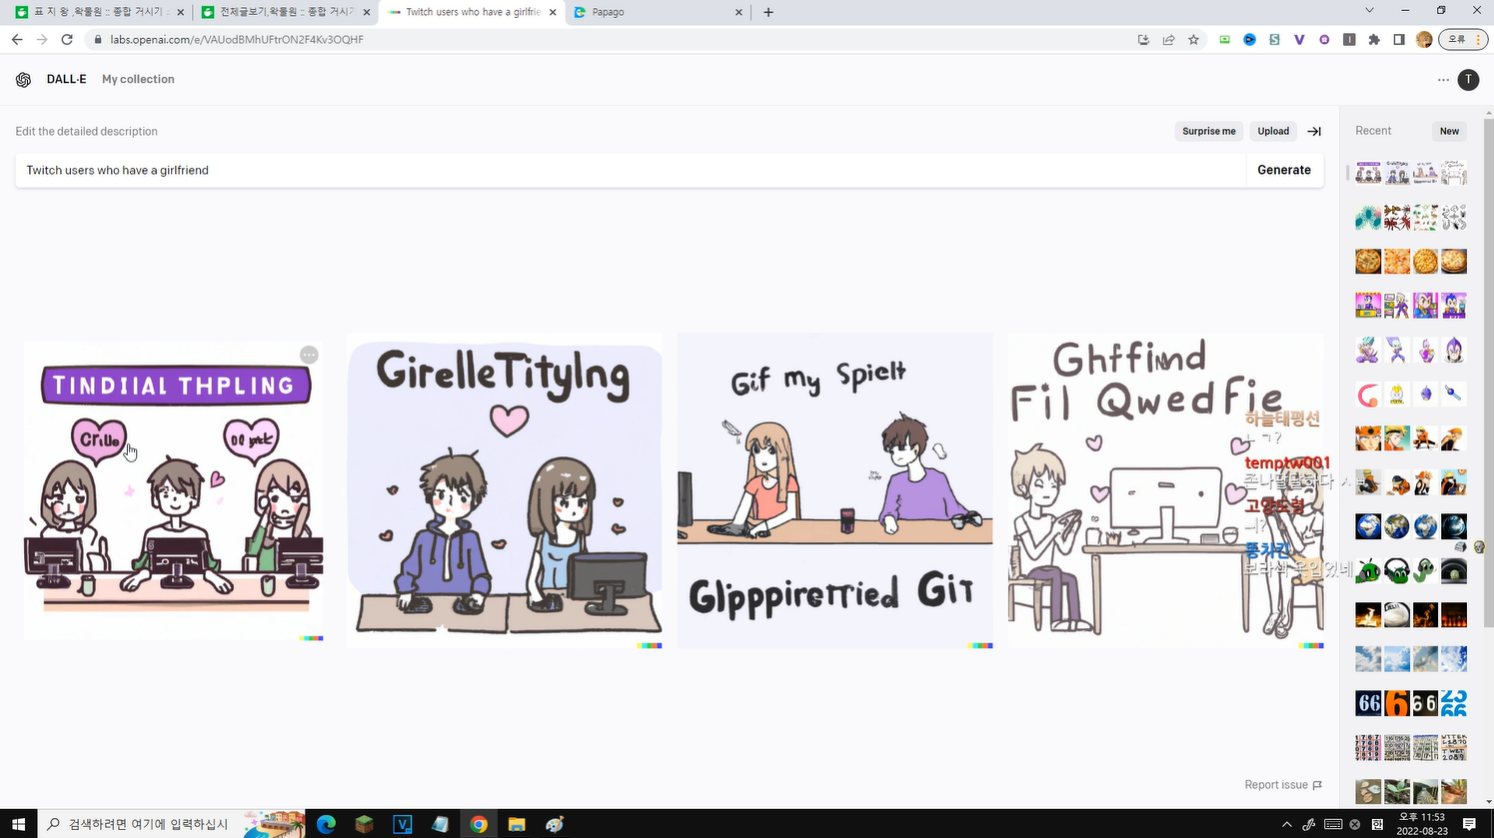The width and height of the screenshot is (1494, 838).
Task: Open the three-dot options menu in header
Action: point(1443,80)
